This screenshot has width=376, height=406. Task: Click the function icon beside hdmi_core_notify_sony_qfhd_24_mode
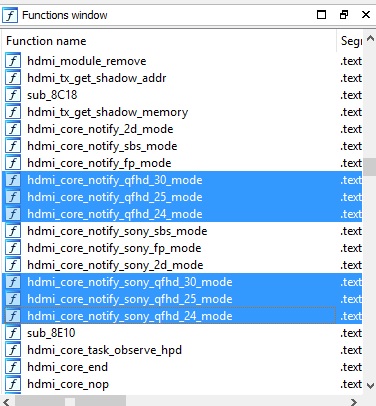(x=13, y=316)
